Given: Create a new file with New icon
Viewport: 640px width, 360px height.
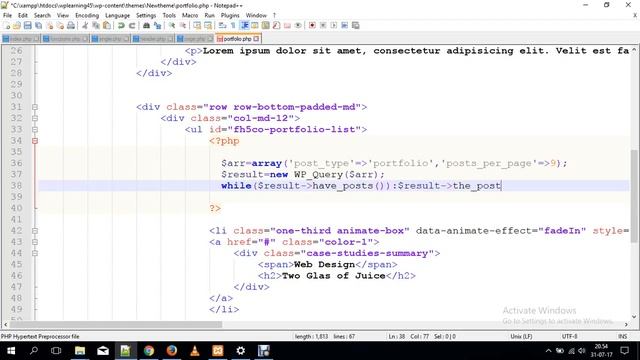Looking at the screenshot, I should 7,25.
